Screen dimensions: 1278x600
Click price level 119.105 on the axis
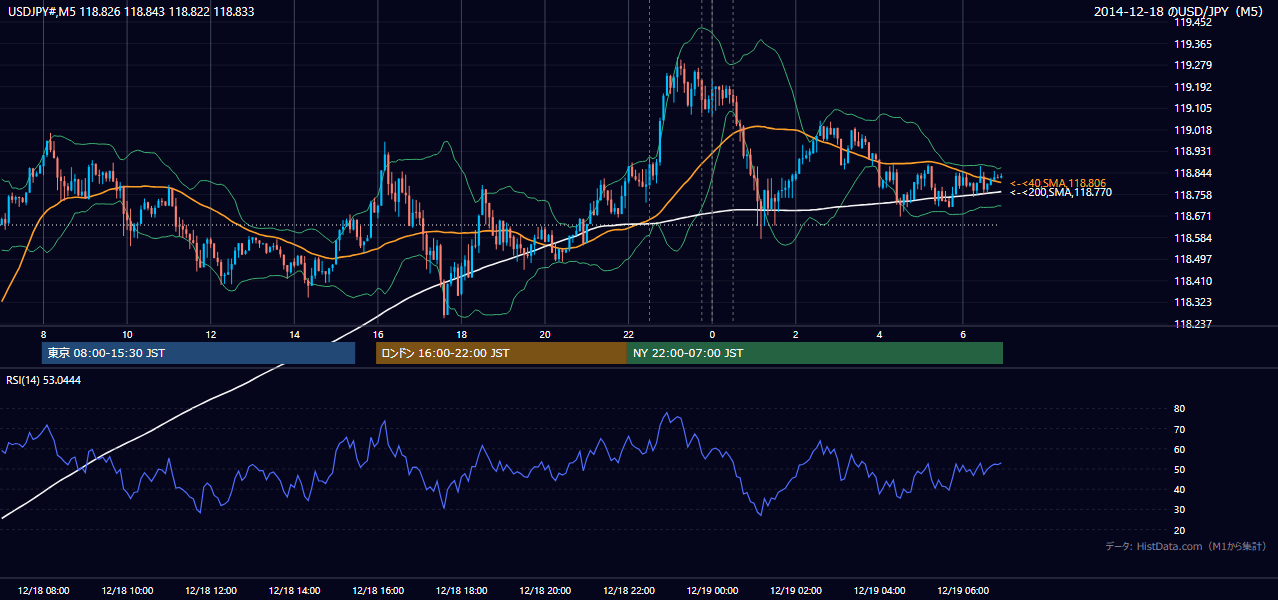coord(1193,108)
